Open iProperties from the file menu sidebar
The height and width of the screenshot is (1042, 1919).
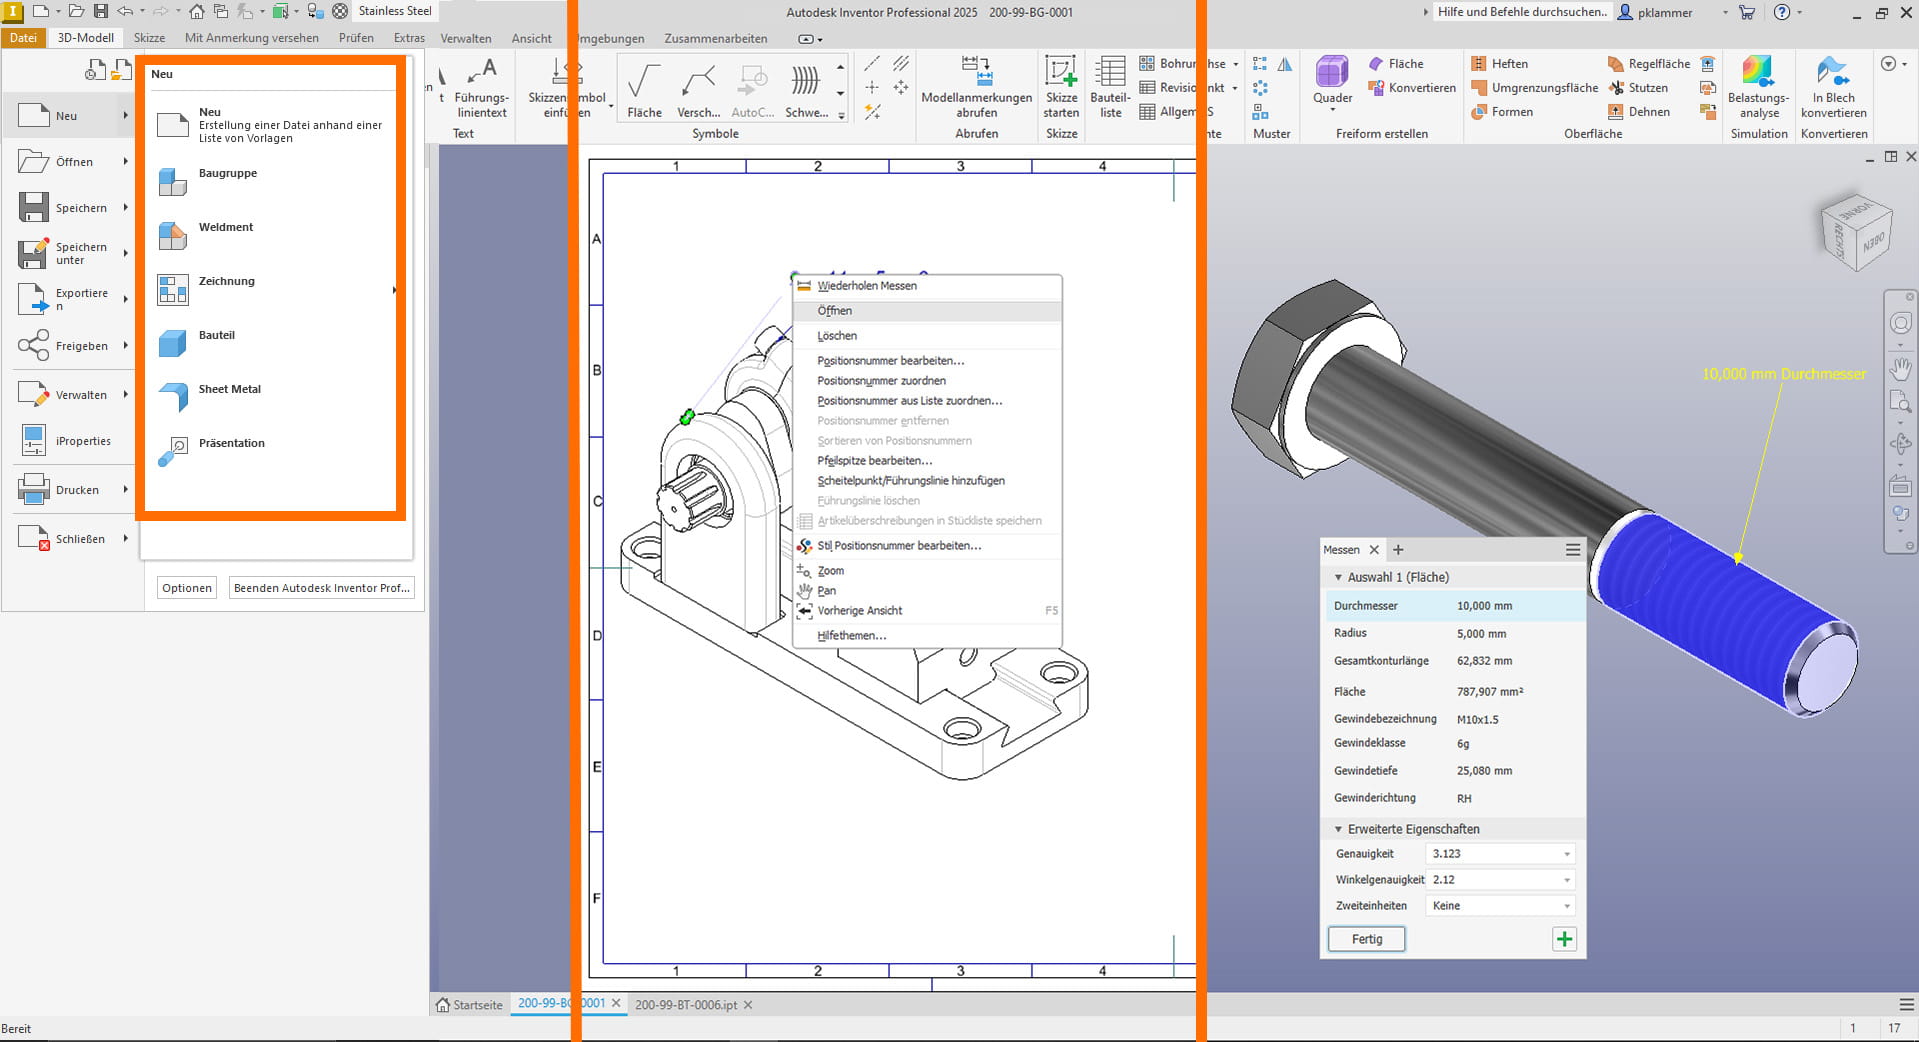click(x=82, y=440)
